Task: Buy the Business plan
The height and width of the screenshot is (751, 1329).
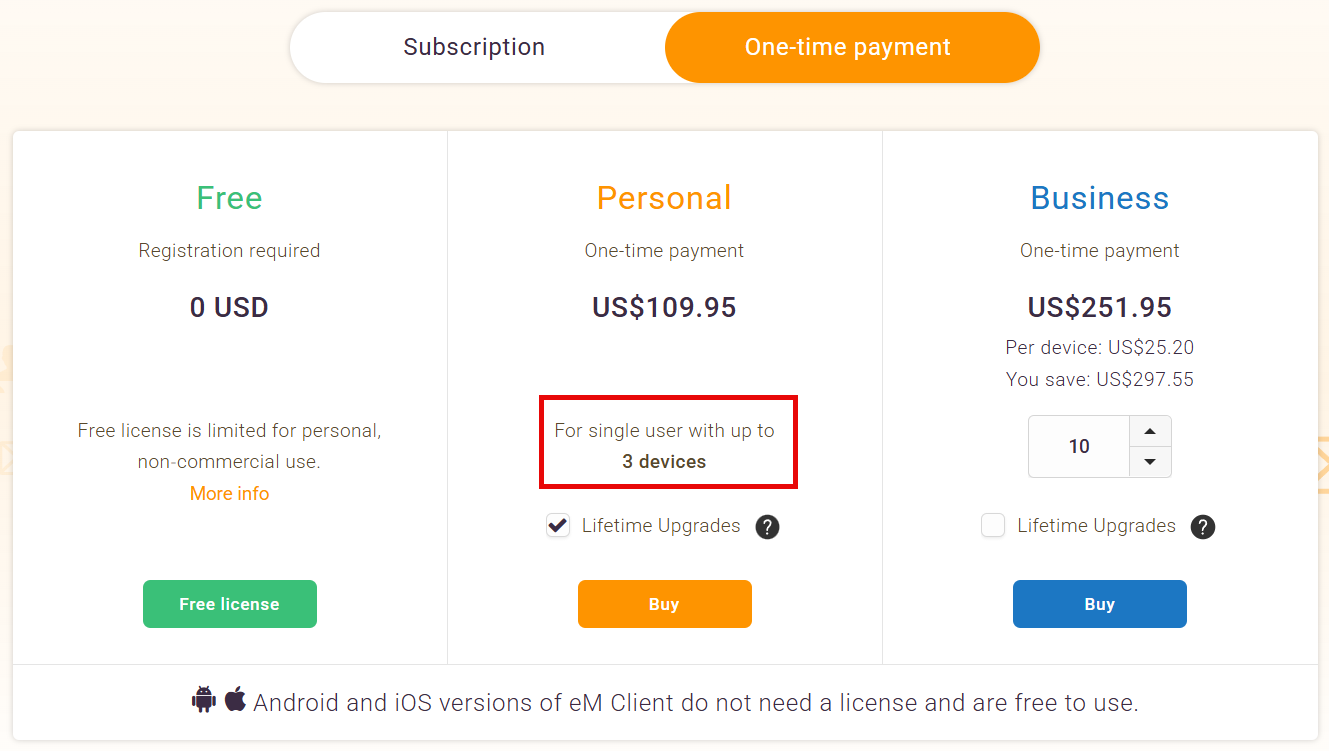Action: [x=1100, y=604]
